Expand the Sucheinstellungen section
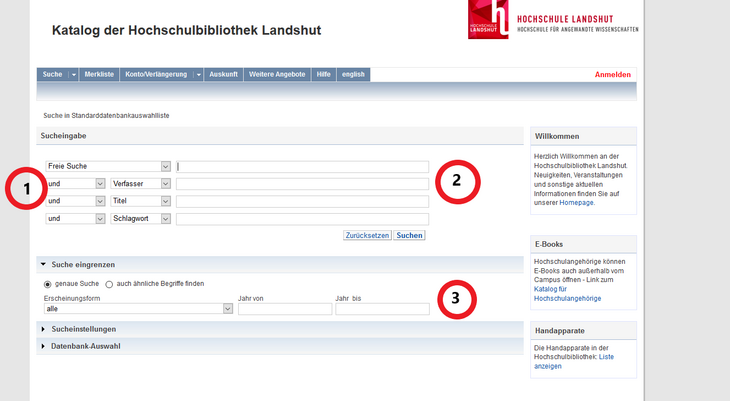 83,329
